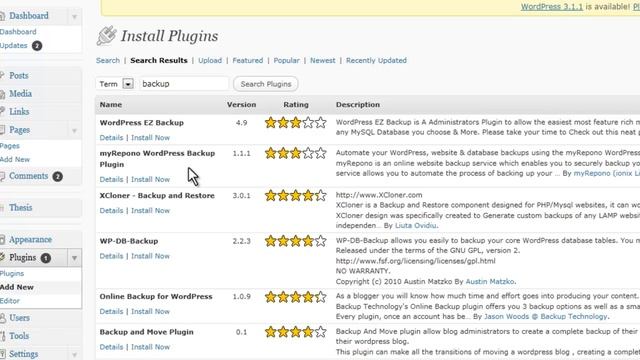640x360 pixels.
Task: Install myRepono WordPress Backup Plugin now
Action: pos(150,179)
